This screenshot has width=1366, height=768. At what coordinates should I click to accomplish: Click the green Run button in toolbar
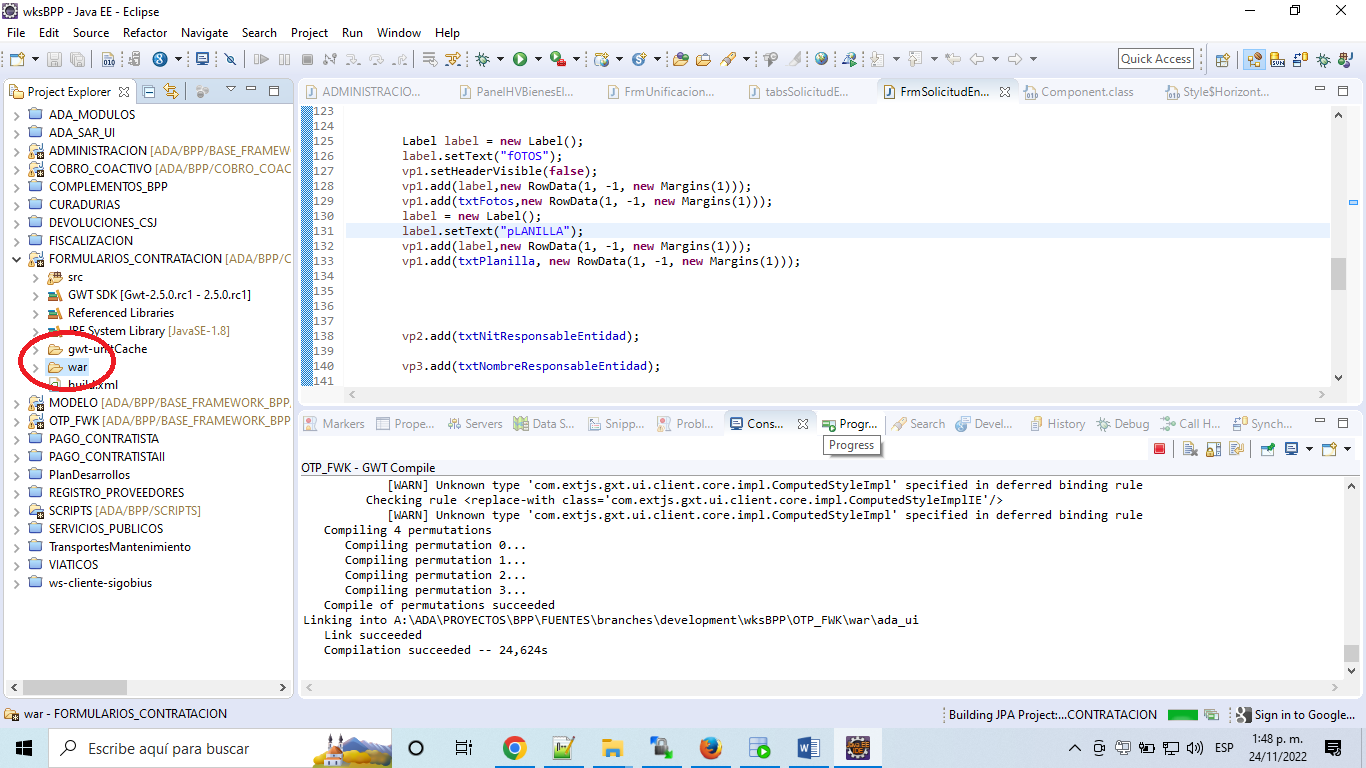click(520, 60)
